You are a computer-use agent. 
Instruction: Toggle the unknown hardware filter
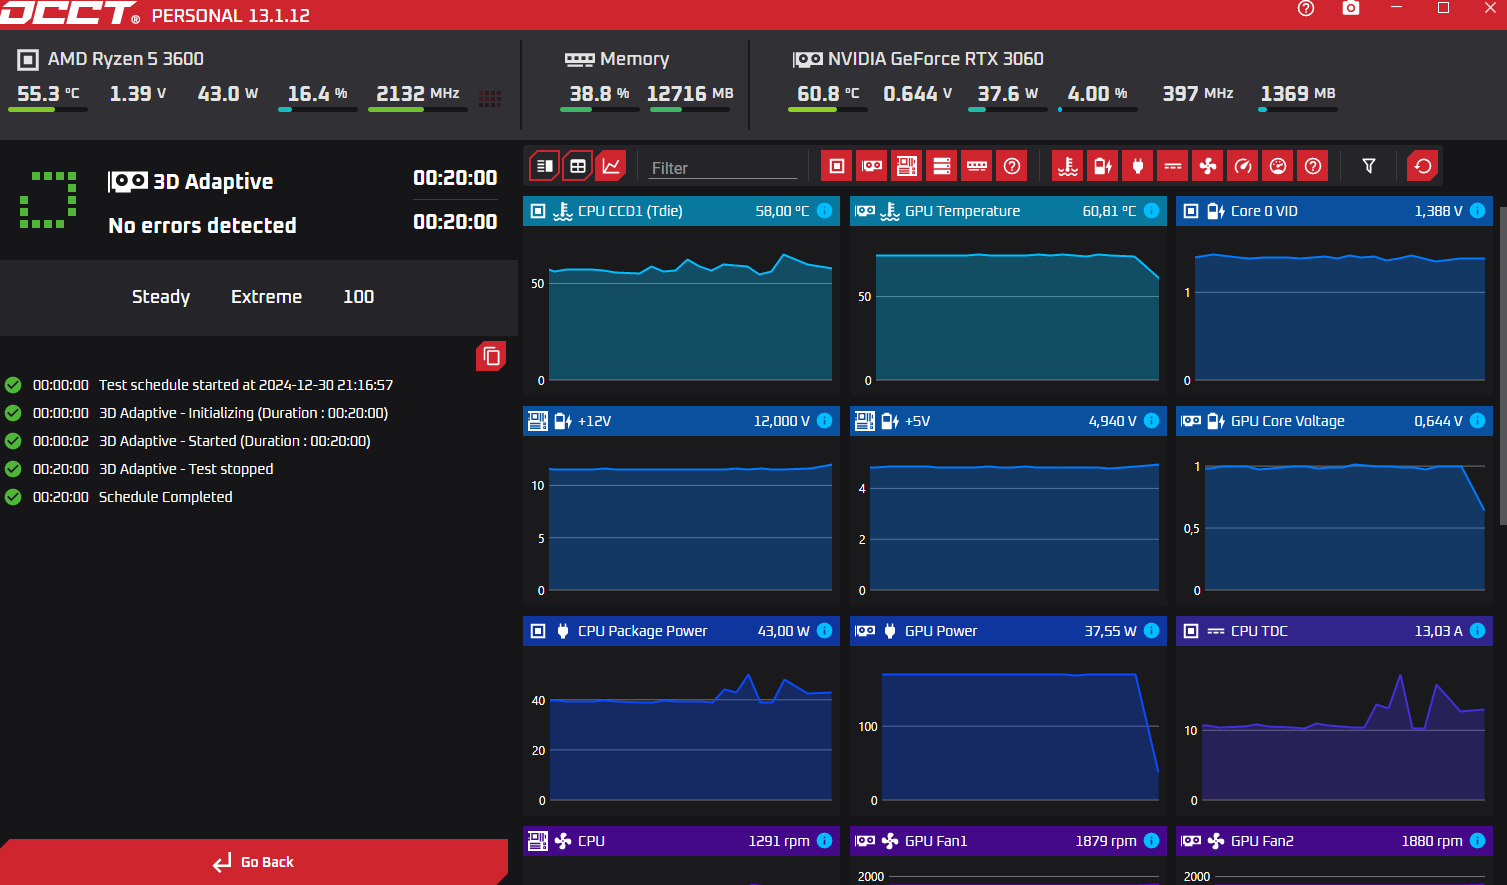pos(1012,166)
